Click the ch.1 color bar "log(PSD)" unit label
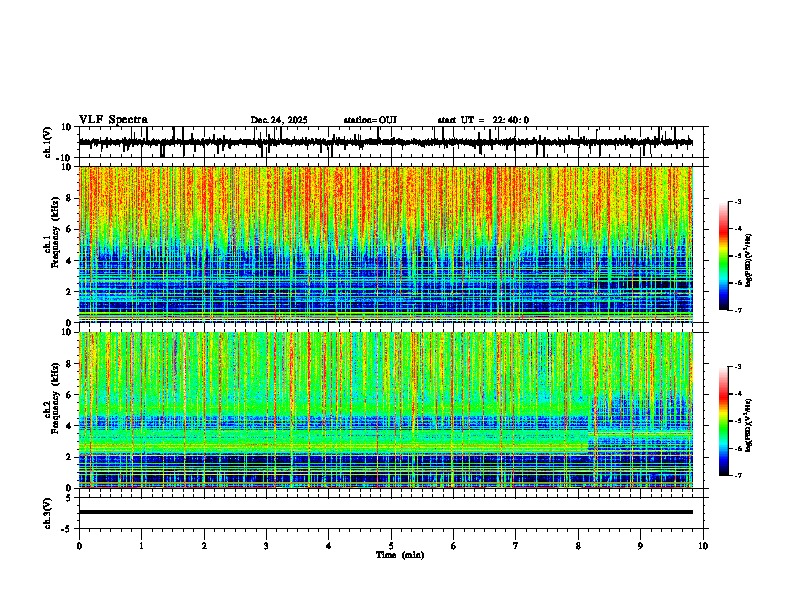This screenshot has height=612, width=792. pyautogui.click(x=749, y=260)
